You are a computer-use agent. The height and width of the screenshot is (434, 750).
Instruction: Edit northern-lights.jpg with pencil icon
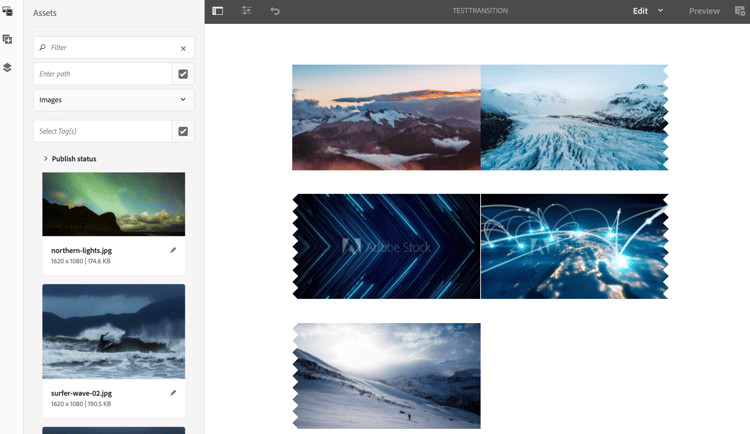(x=173, y=250)
